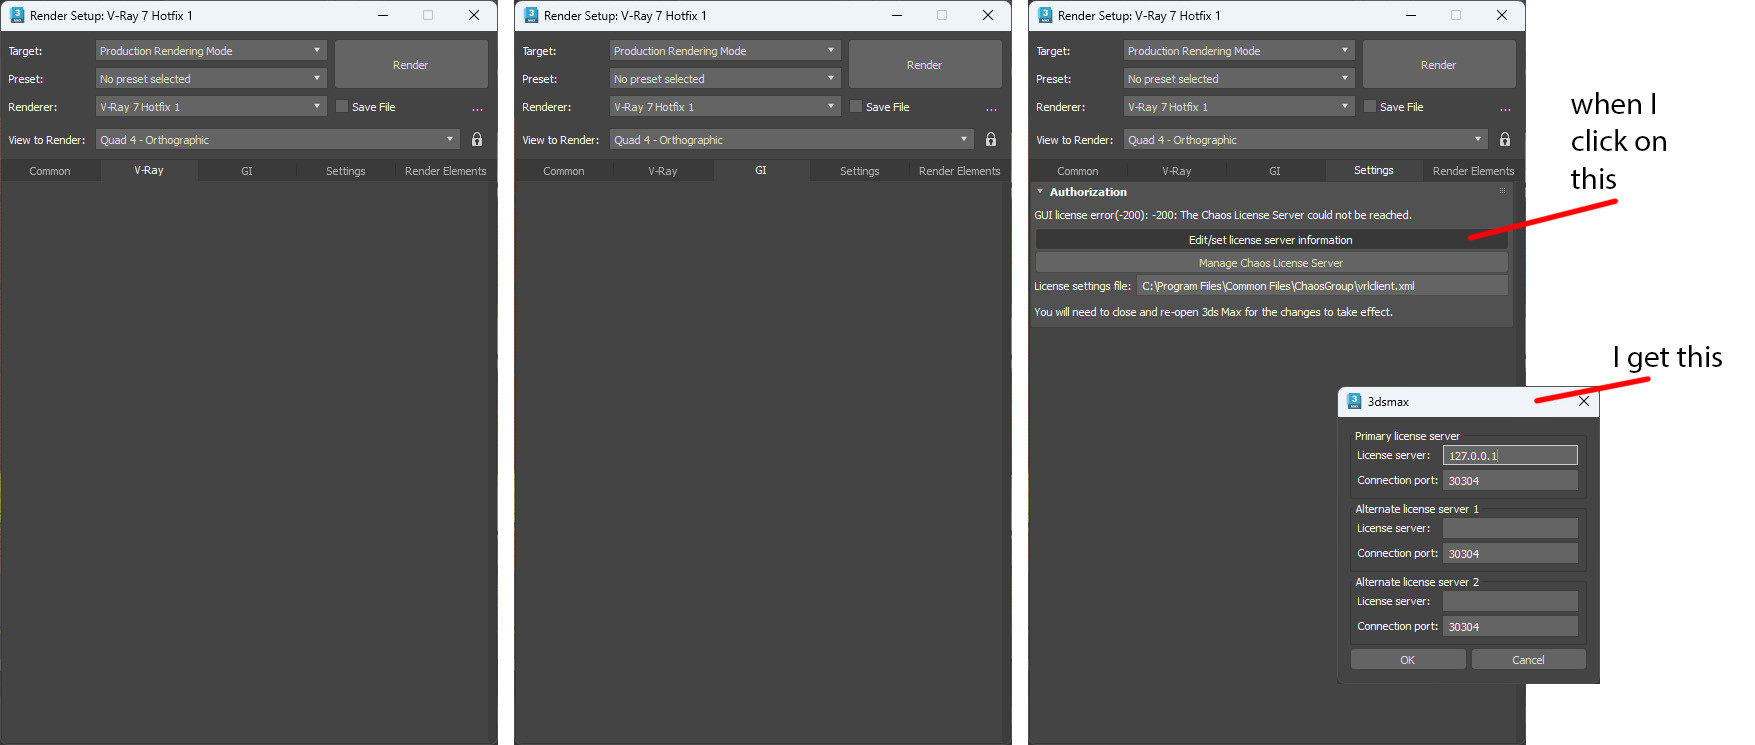
Task: Click Alternate license server 2 server field
Action: (x=1510, y=601)
